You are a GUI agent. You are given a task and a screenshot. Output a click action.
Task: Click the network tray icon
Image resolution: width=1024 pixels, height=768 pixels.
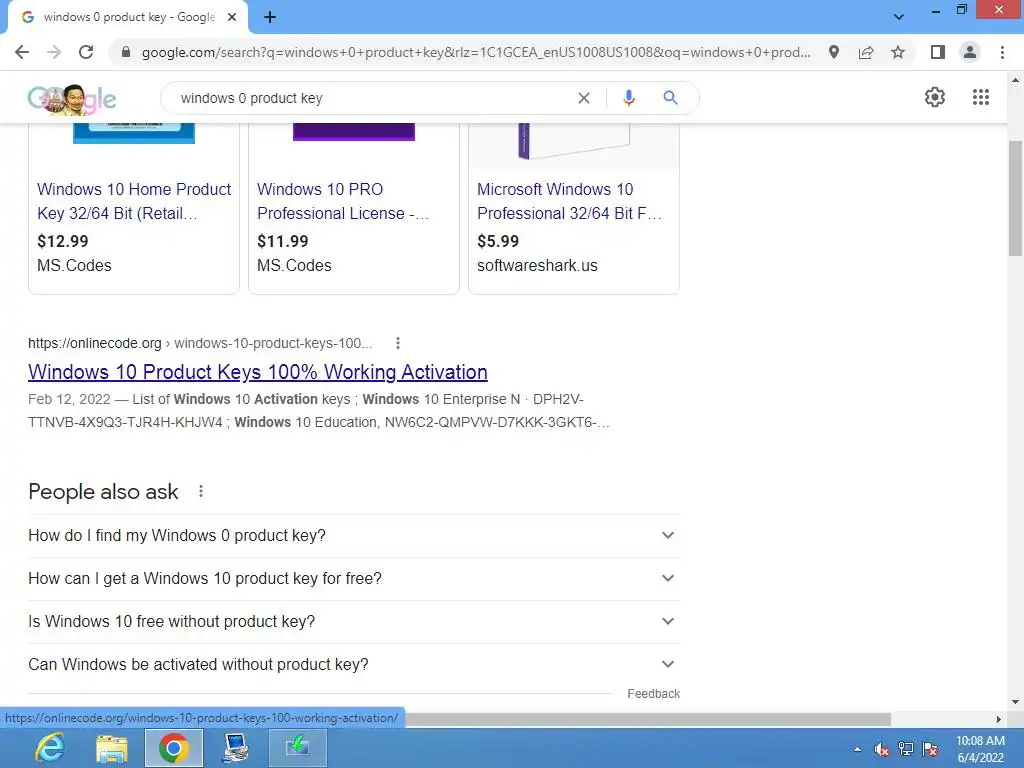(x=906, y=749)
